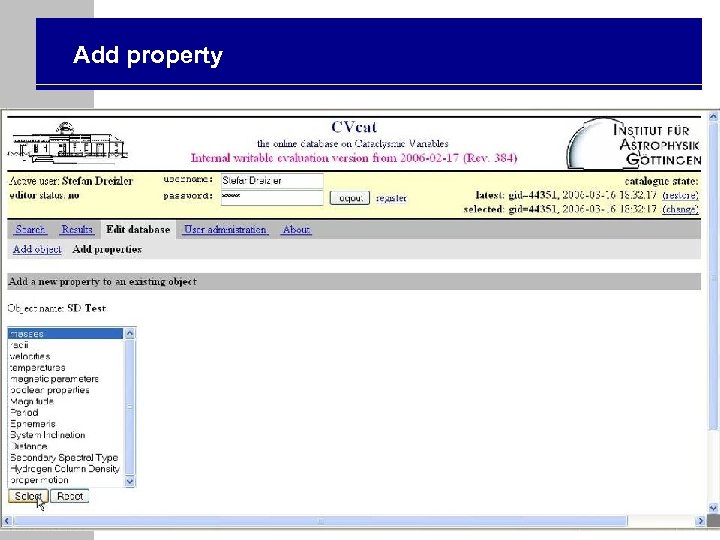The height and width of the screenshot is (540, 720).
Task: Open the About tab
Action: (x=296, y=229)
